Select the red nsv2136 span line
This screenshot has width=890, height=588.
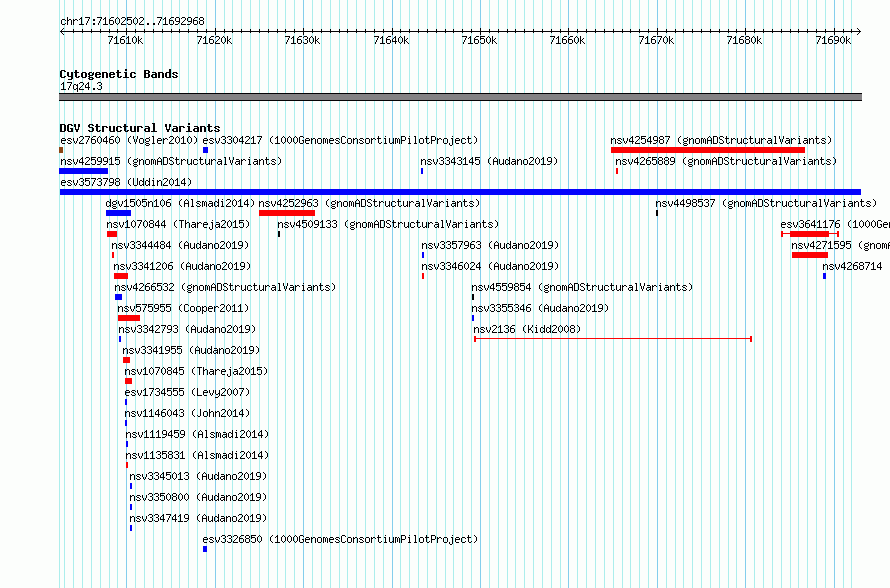(613, 339)
